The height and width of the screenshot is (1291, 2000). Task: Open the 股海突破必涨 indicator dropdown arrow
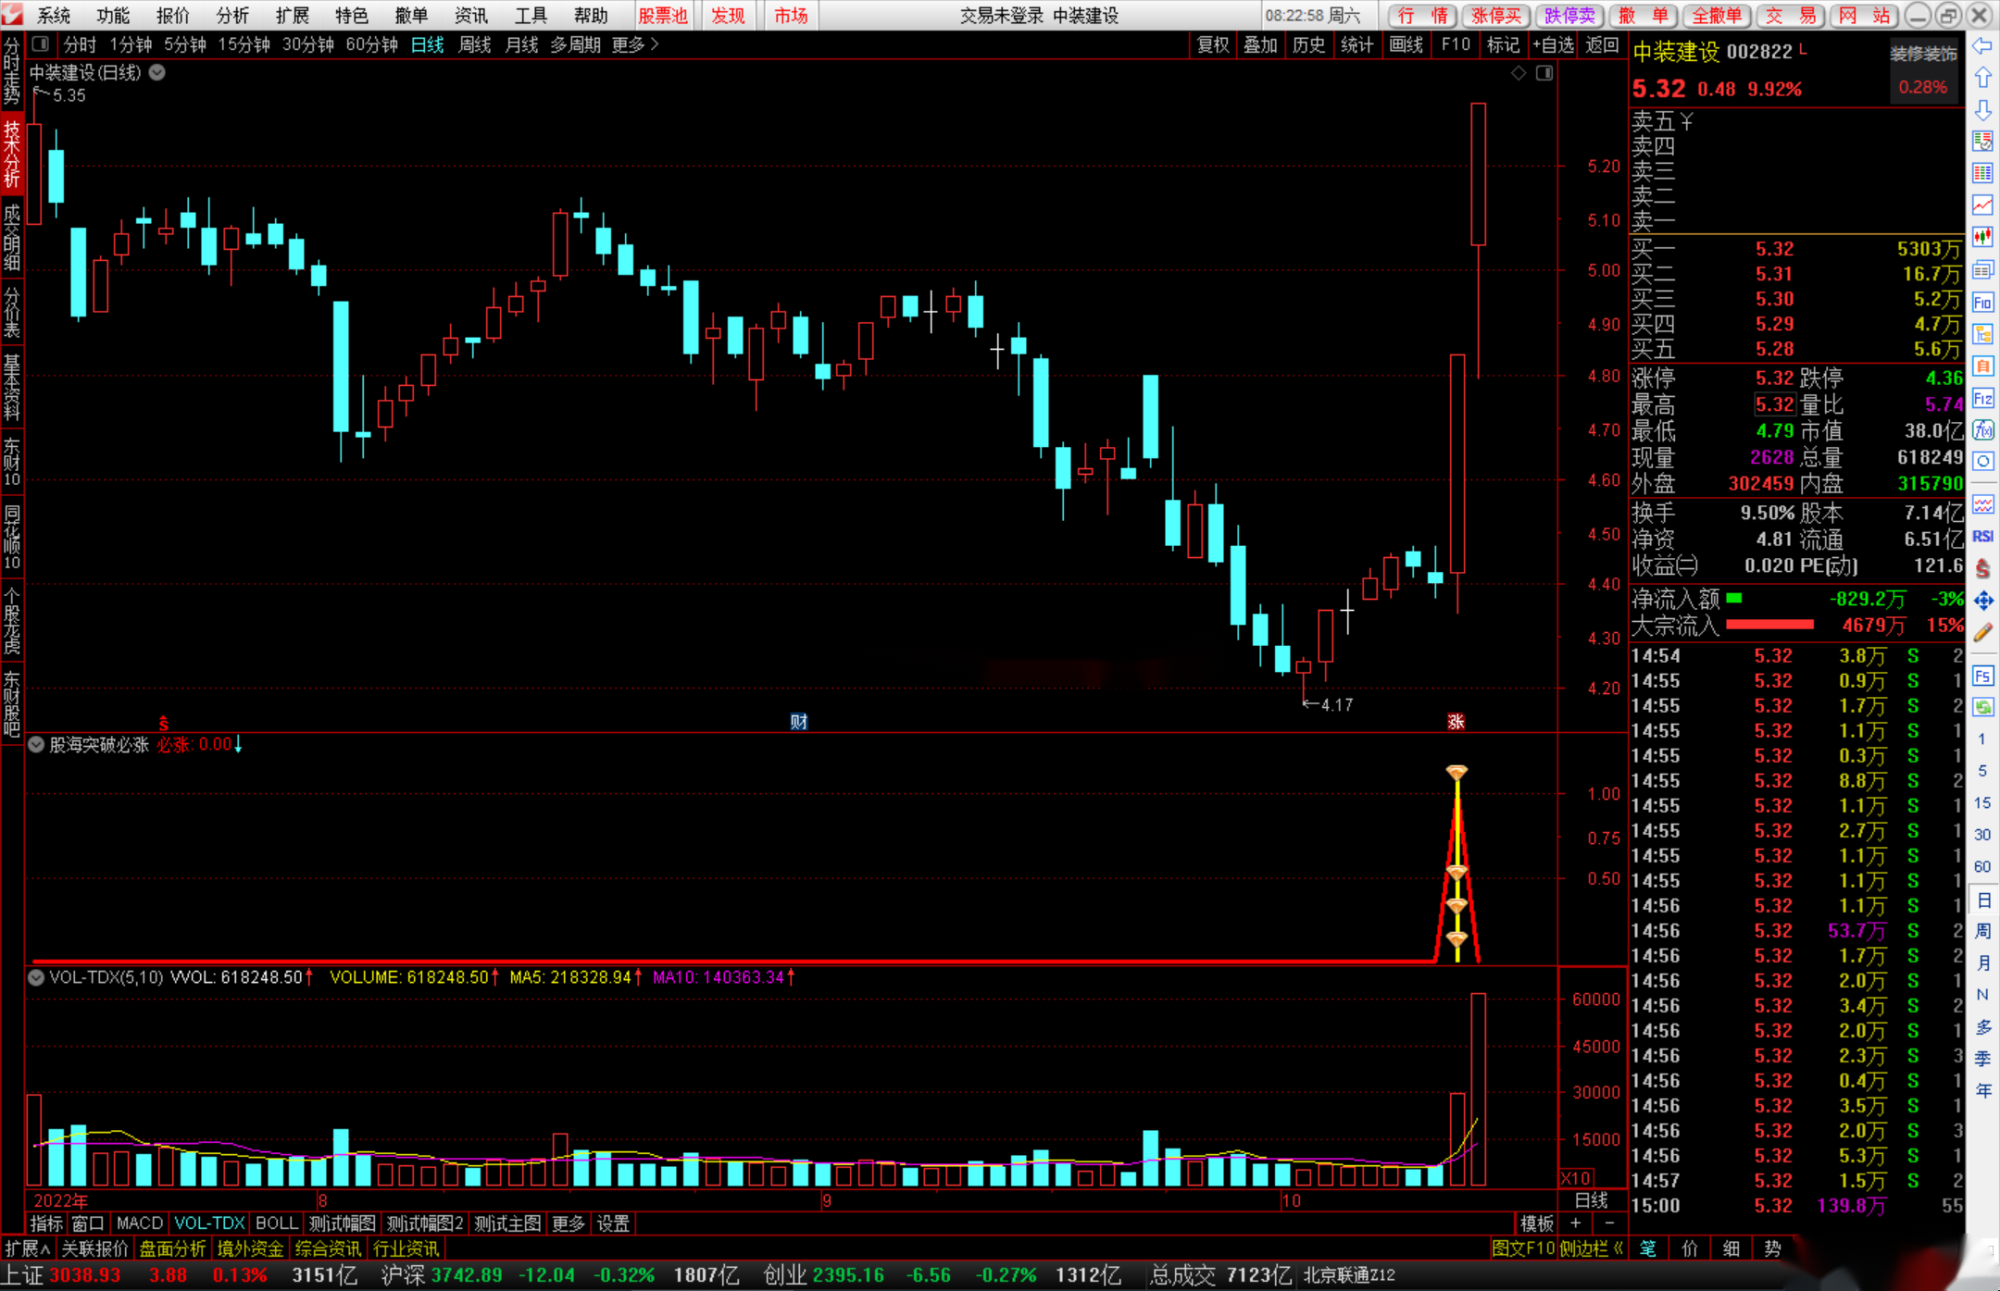click(x=36, y=745)
